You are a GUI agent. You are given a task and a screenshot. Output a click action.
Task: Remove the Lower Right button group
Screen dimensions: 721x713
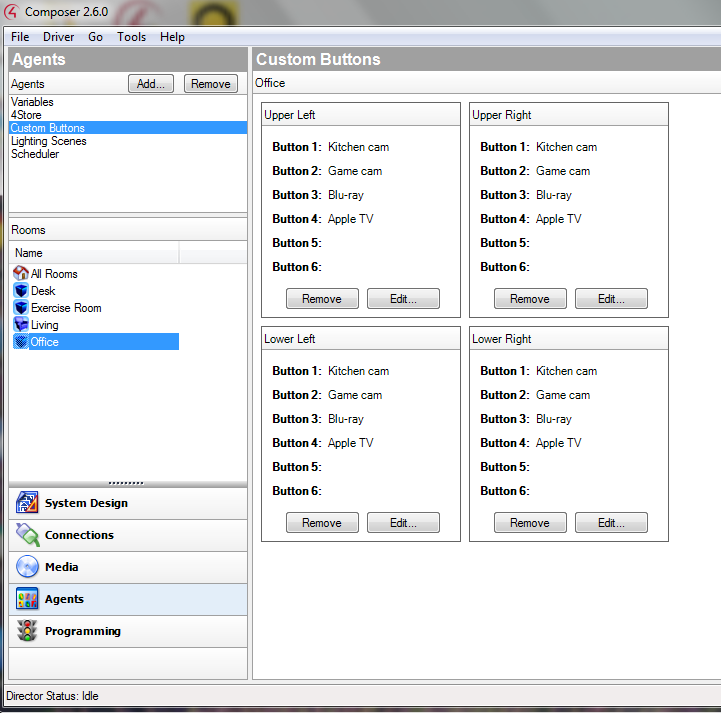pyautogui.click(x=530, y=523)
